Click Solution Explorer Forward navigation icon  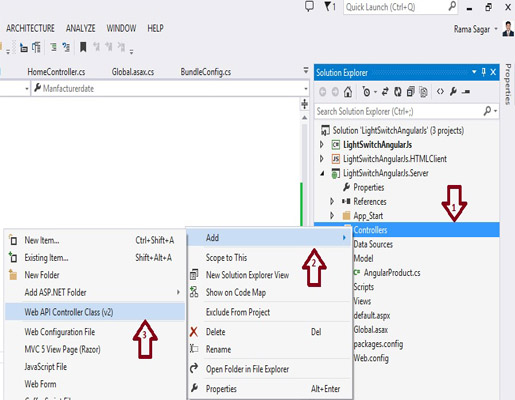(335, 91)
